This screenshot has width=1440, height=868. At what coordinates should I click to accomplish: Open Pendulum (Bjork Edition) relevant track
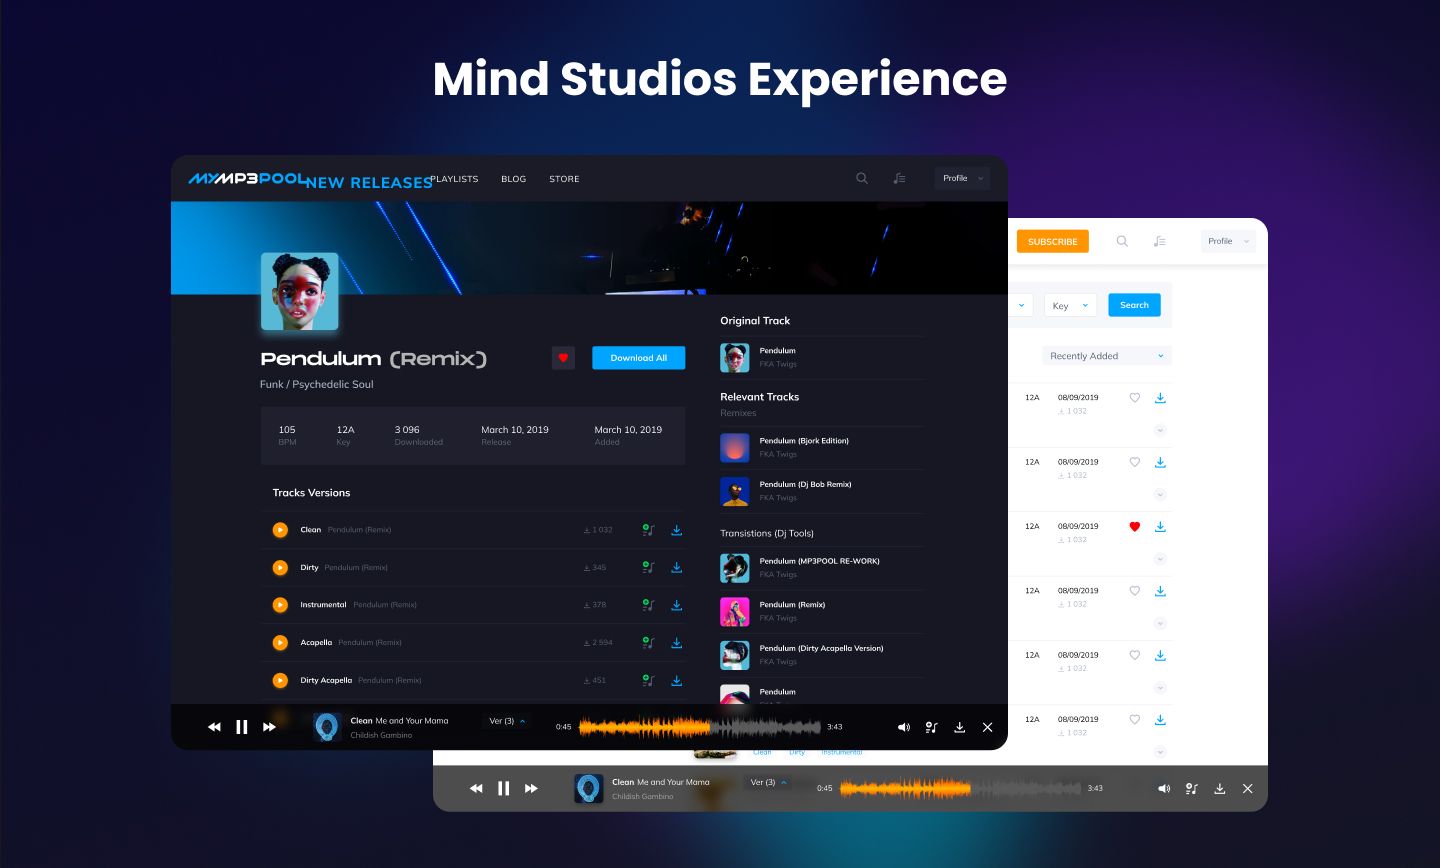(804, 440)
